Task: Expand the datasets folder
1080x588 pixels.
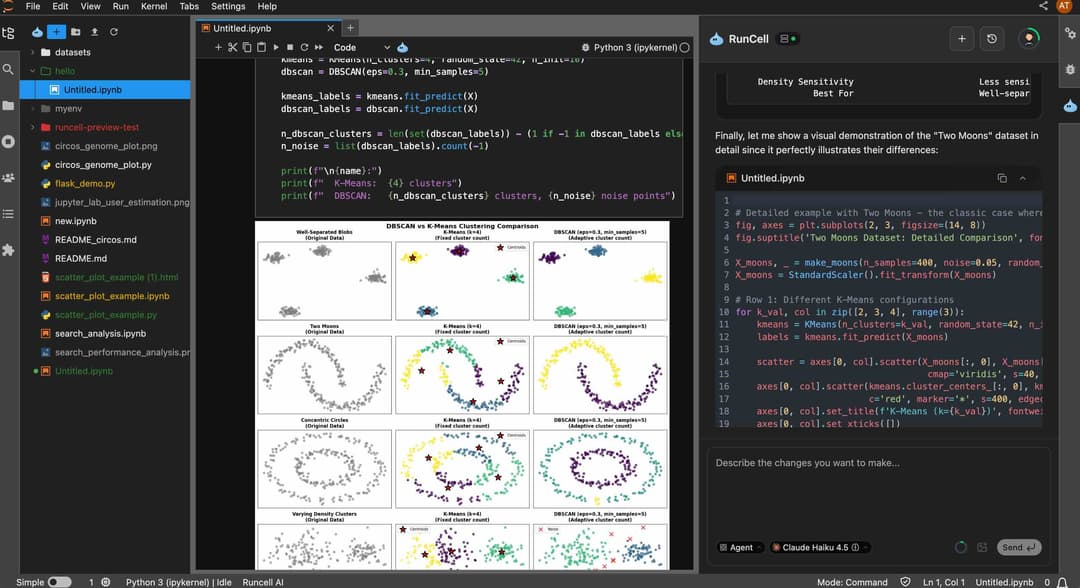Action: [x=32, y=52]
